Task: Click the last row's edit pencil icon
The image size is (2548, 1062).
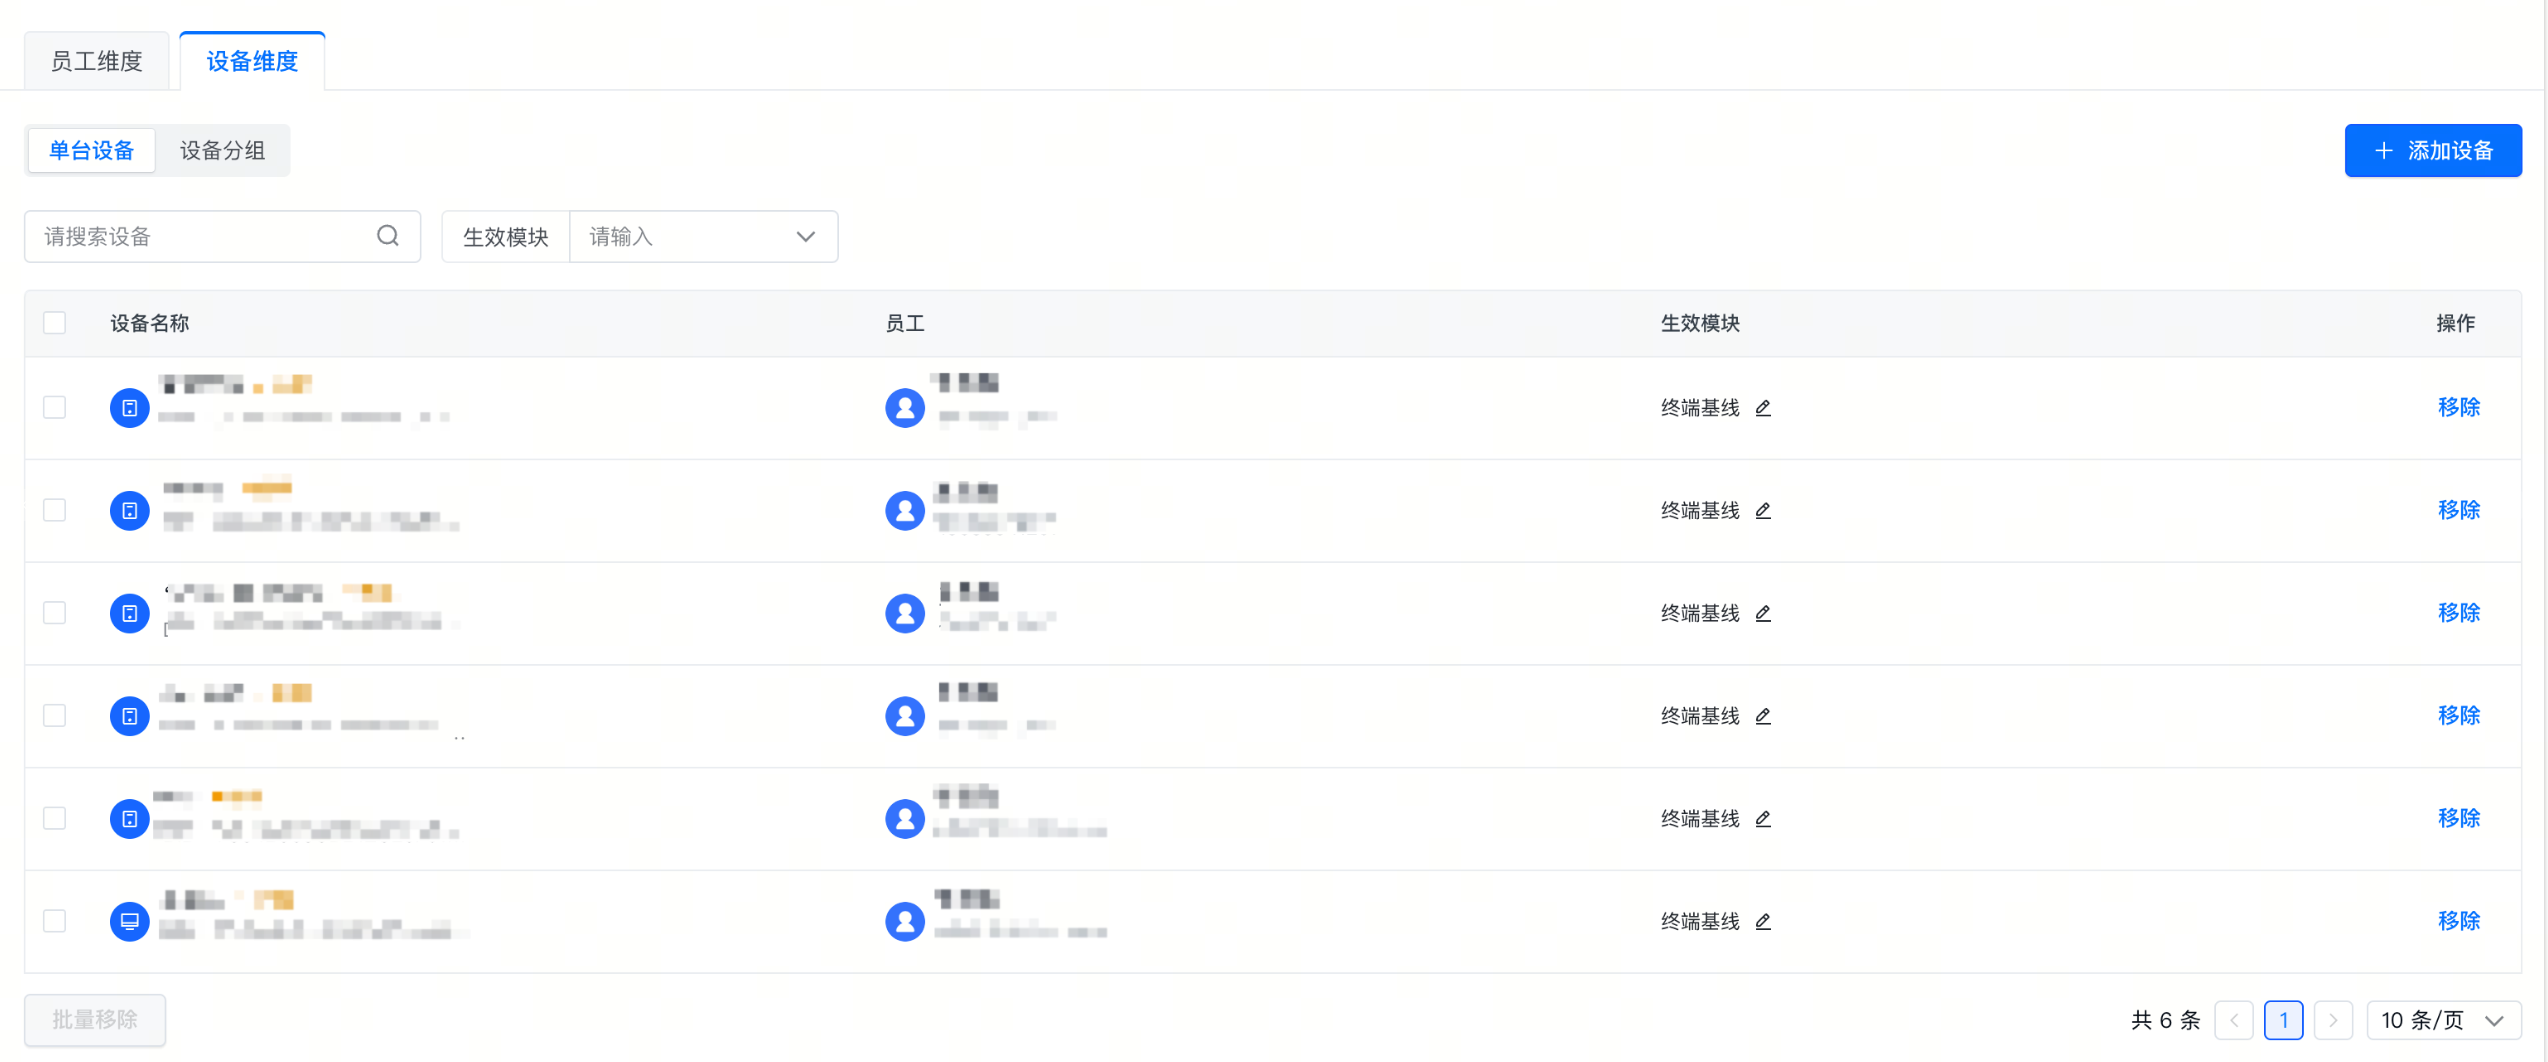Action: point(1763,921)
